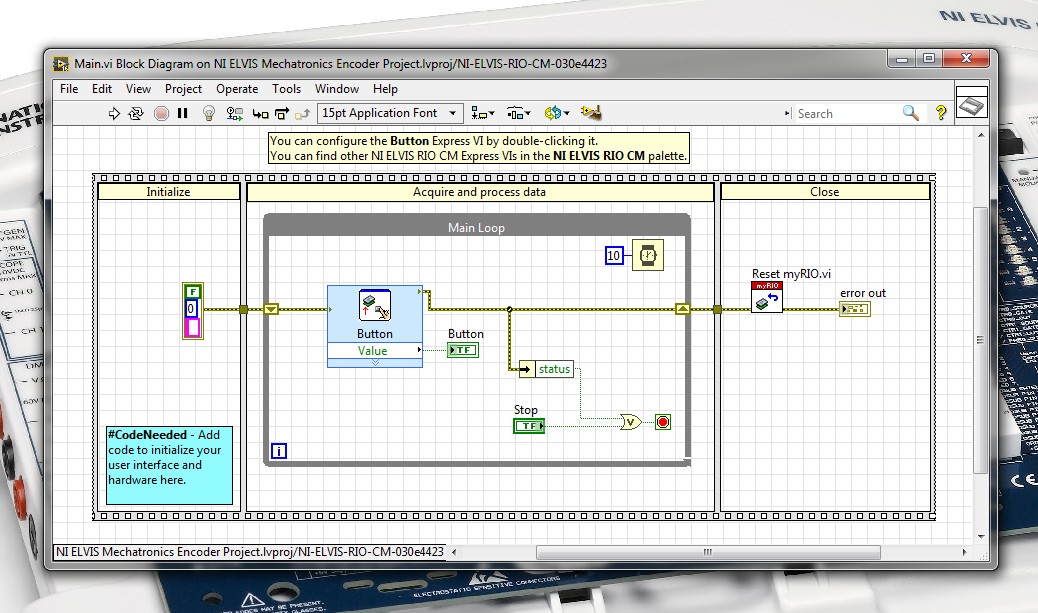This screenshot has height=613, width=1038.
Task: Pause execution using the Pause icon
Action: point(181,113)
